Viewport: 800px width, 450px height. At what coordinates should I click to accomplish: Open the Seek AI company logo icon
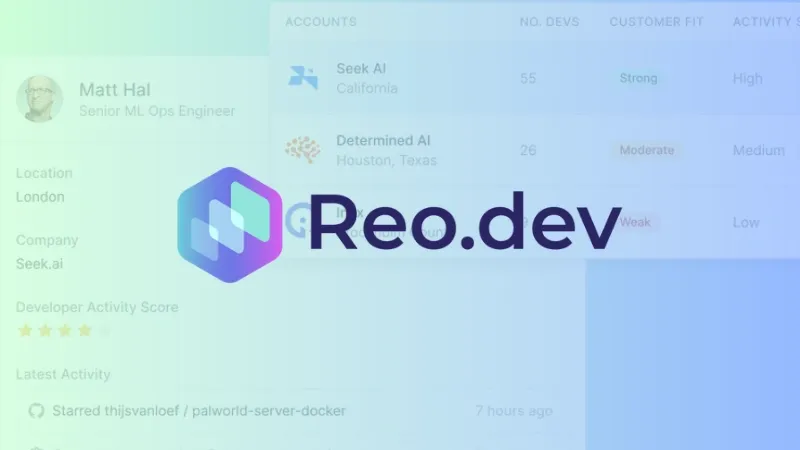(303, 78)
